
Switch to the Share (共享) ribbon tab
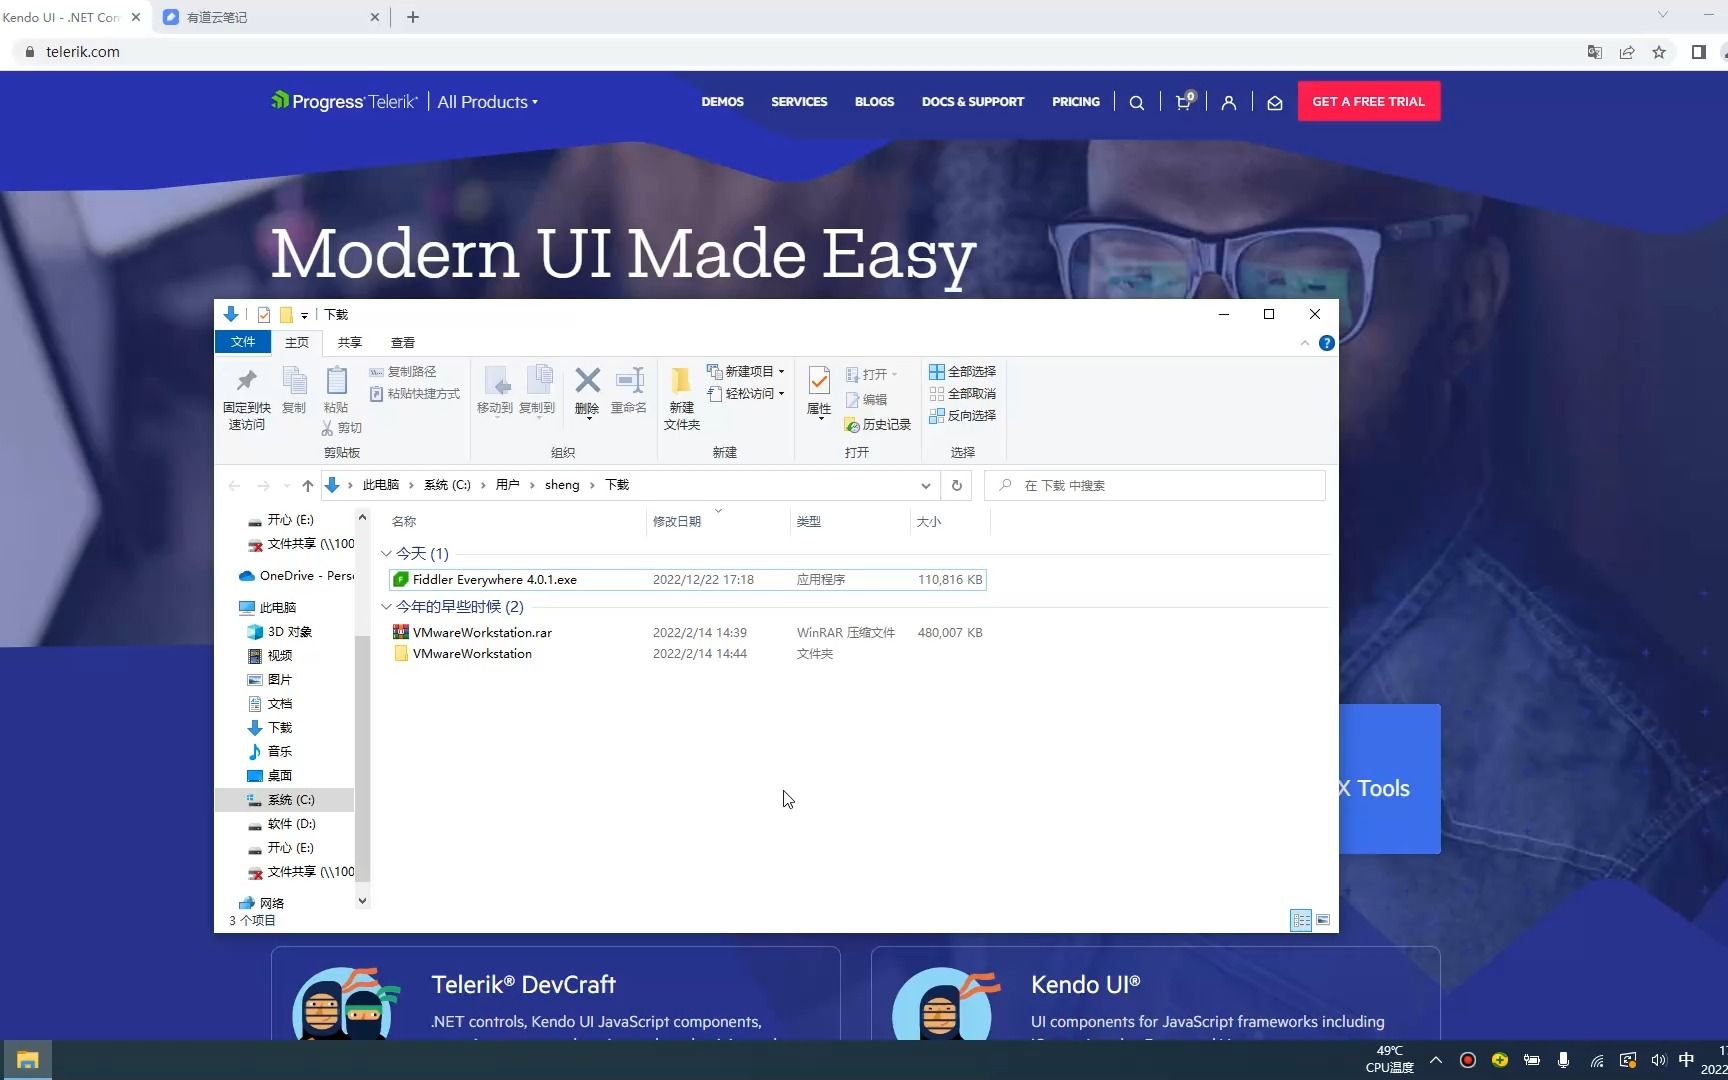click(x=350, y=343)
